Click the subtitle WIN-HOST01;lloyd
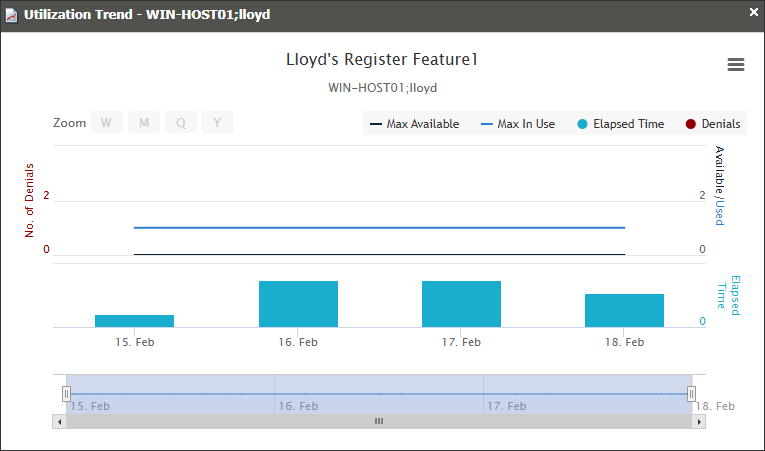The image size is (765, 451). click(382, 88)
